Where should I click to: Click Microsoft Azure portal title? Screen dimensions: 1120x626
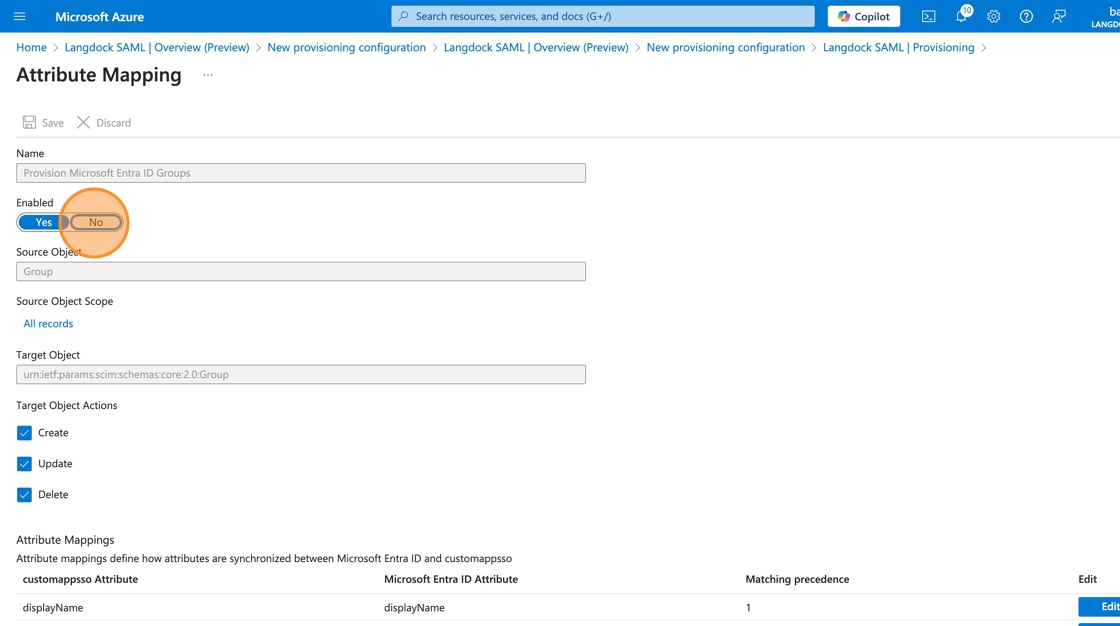99,16
